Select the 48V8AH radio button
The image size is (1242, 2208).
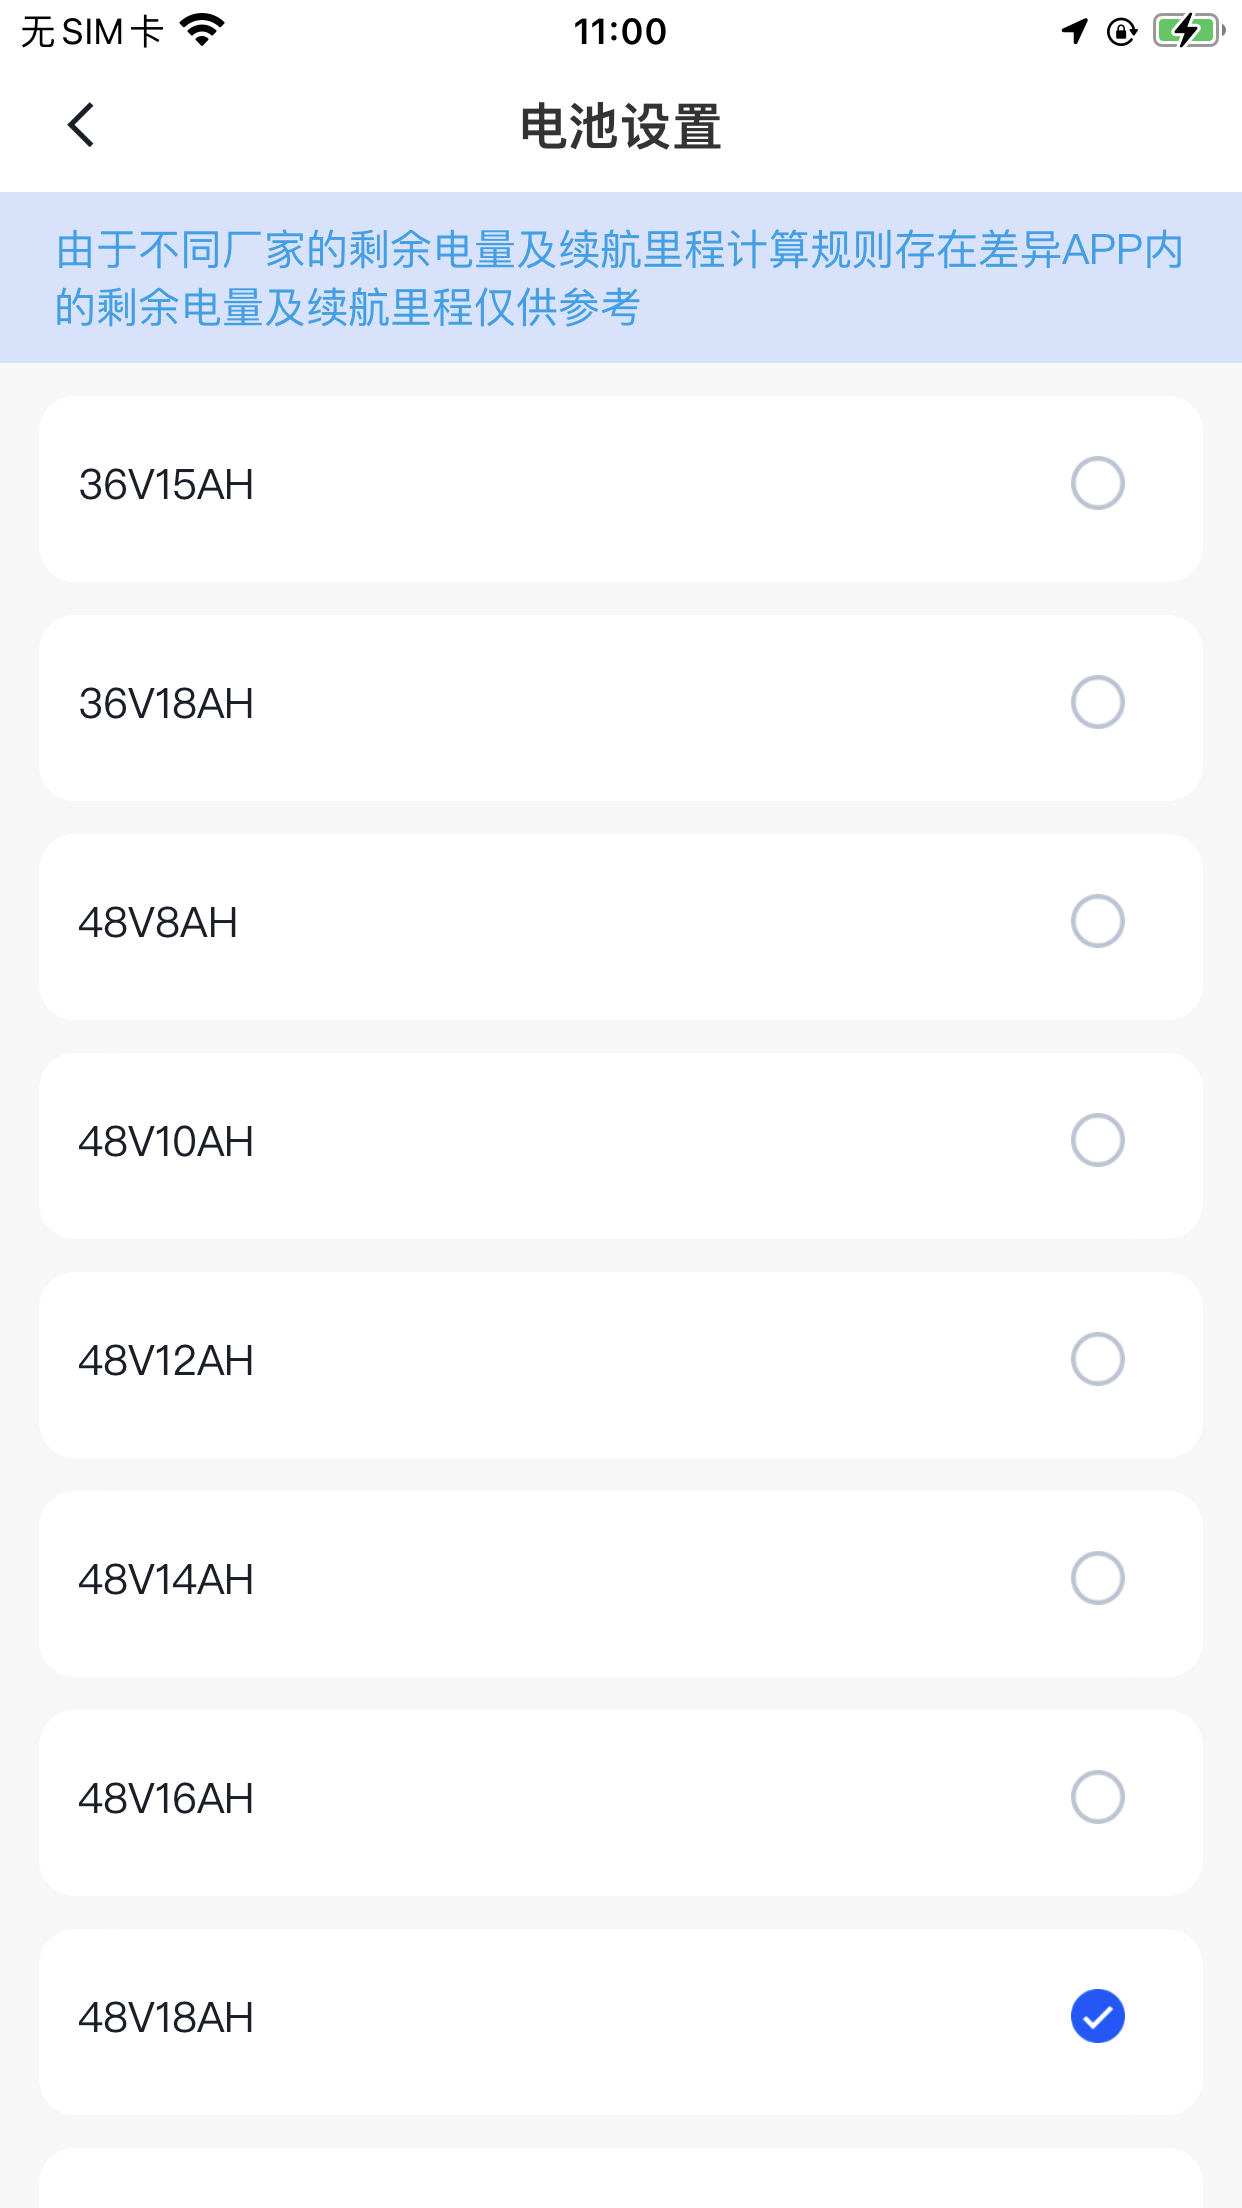tap(1097, 921)
